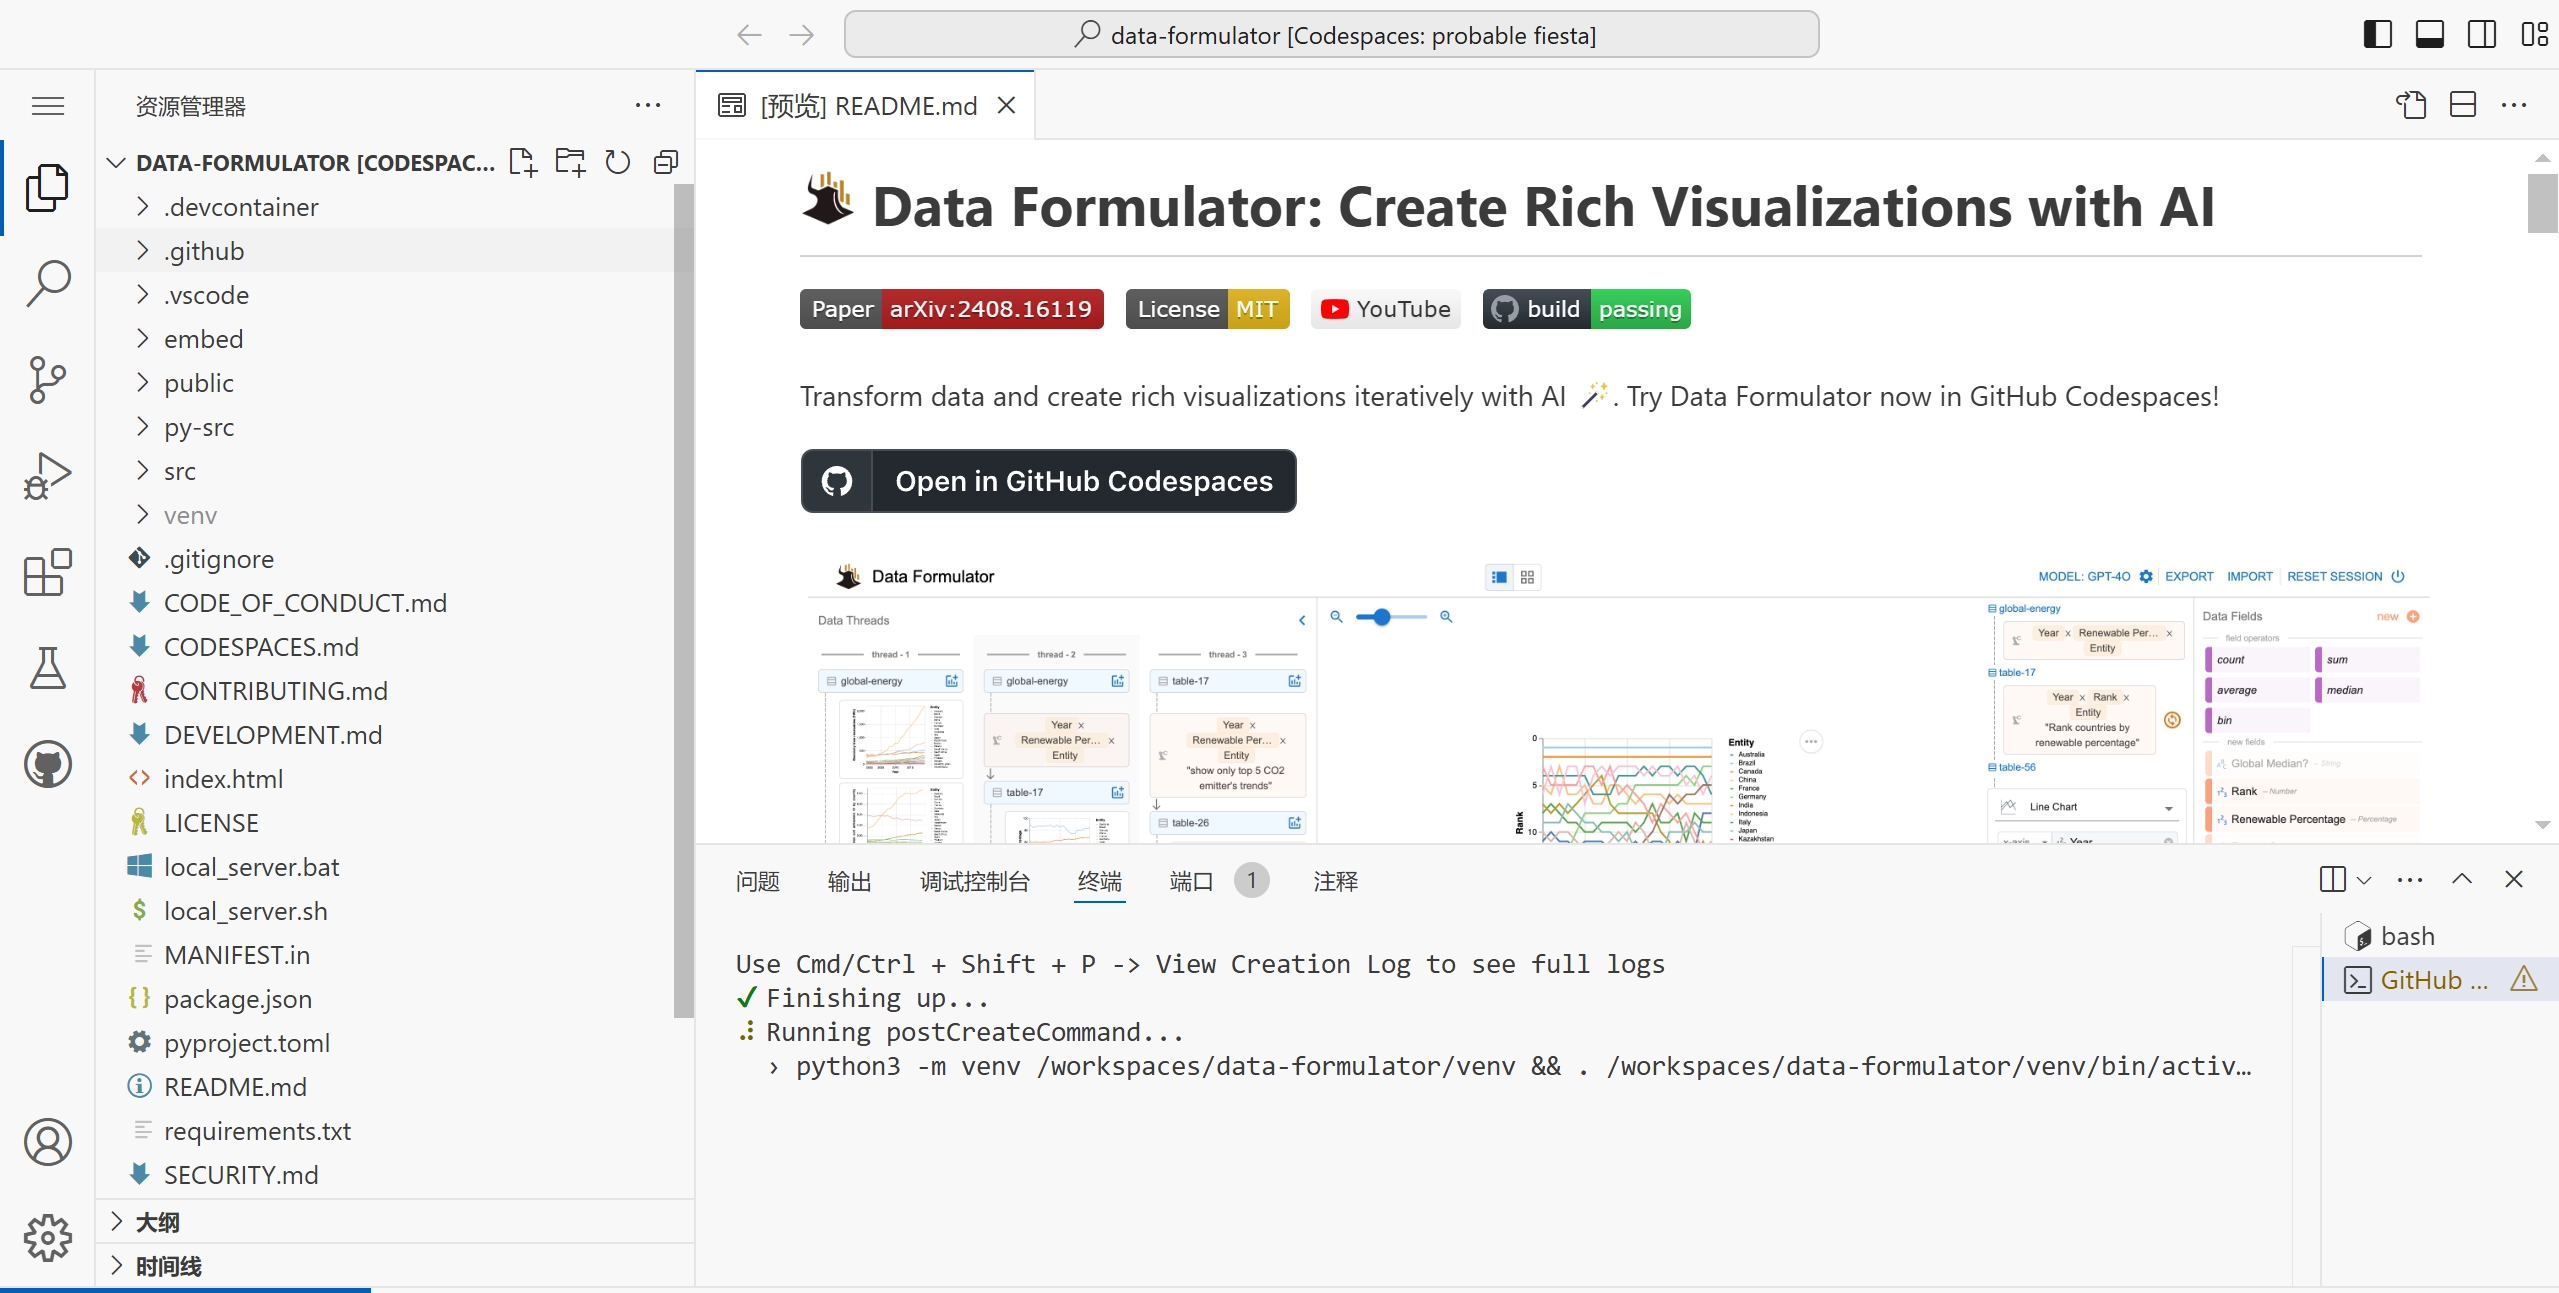Open editor more actions menu

pyautogui.click(x=2514, y=105)
